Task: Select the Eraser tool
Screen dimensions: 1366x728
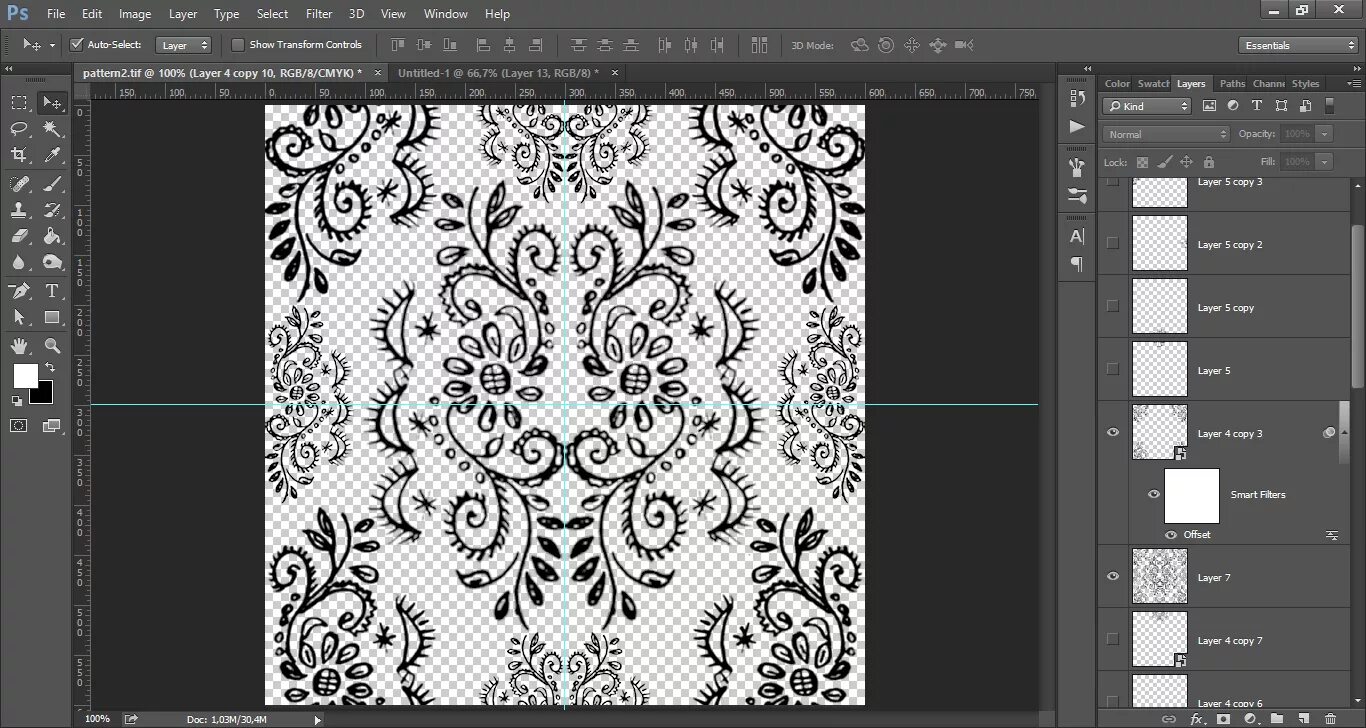Action: [x=19, y=236]
